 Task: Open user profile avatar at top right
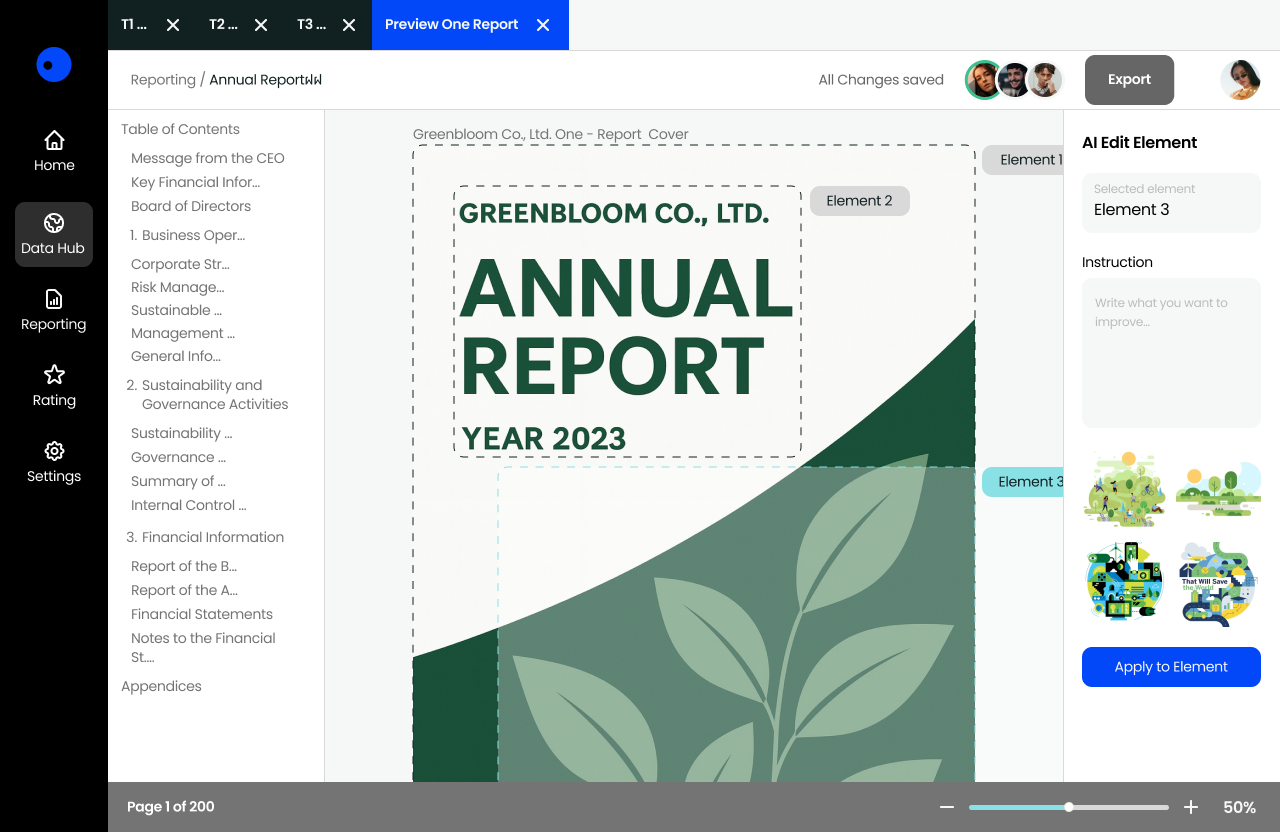(x=1240, y=80)
